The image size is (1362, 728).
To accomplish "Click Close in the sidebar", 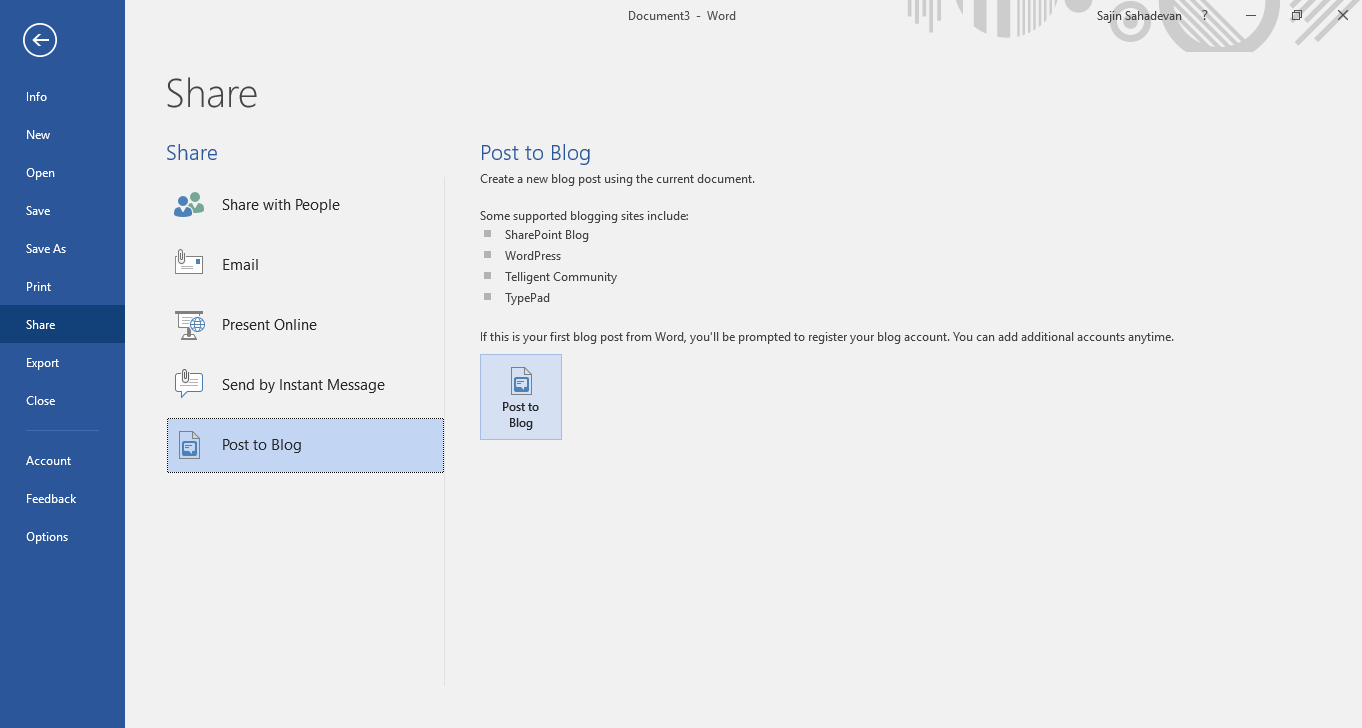I will [x=62, y=401].
